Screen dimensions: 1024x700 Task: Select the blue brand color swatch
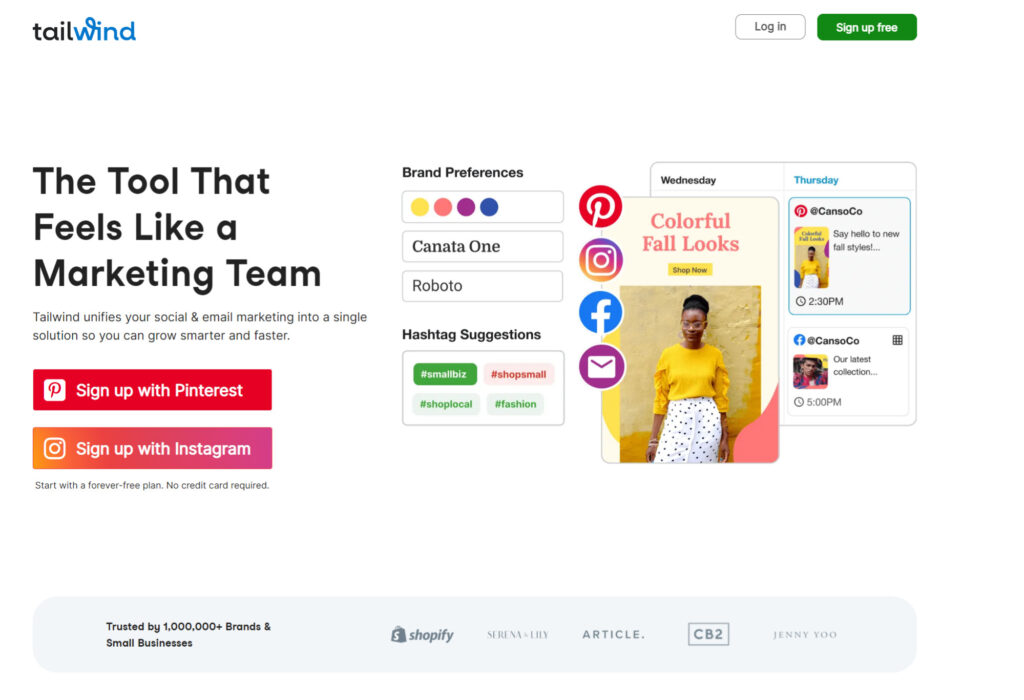489,207
